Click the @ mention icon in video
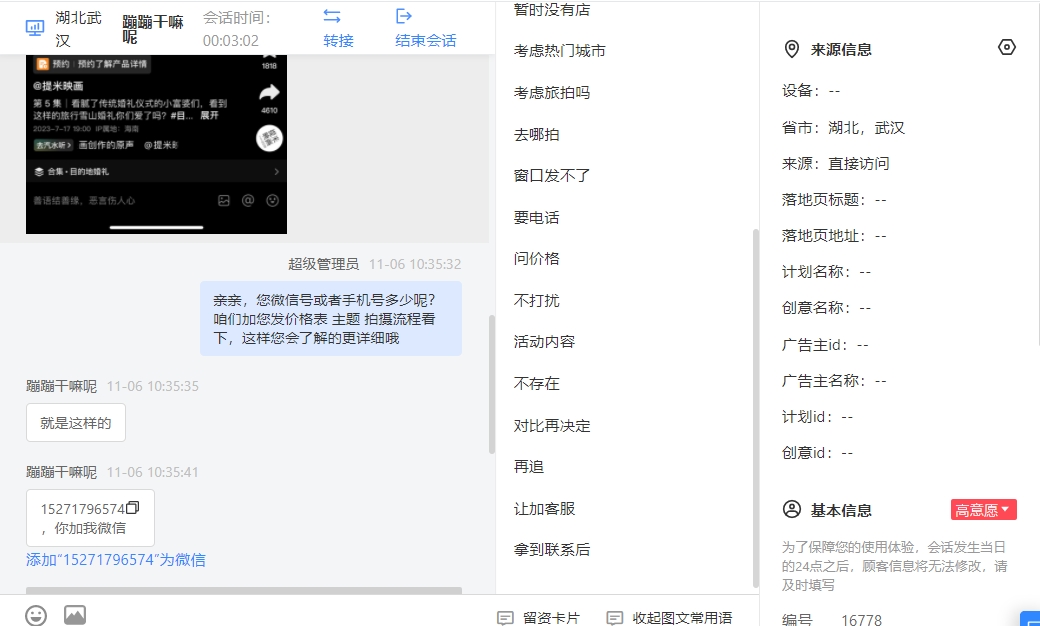The width and height of the screenshot is (1040, 626). (x=248, y=200)
